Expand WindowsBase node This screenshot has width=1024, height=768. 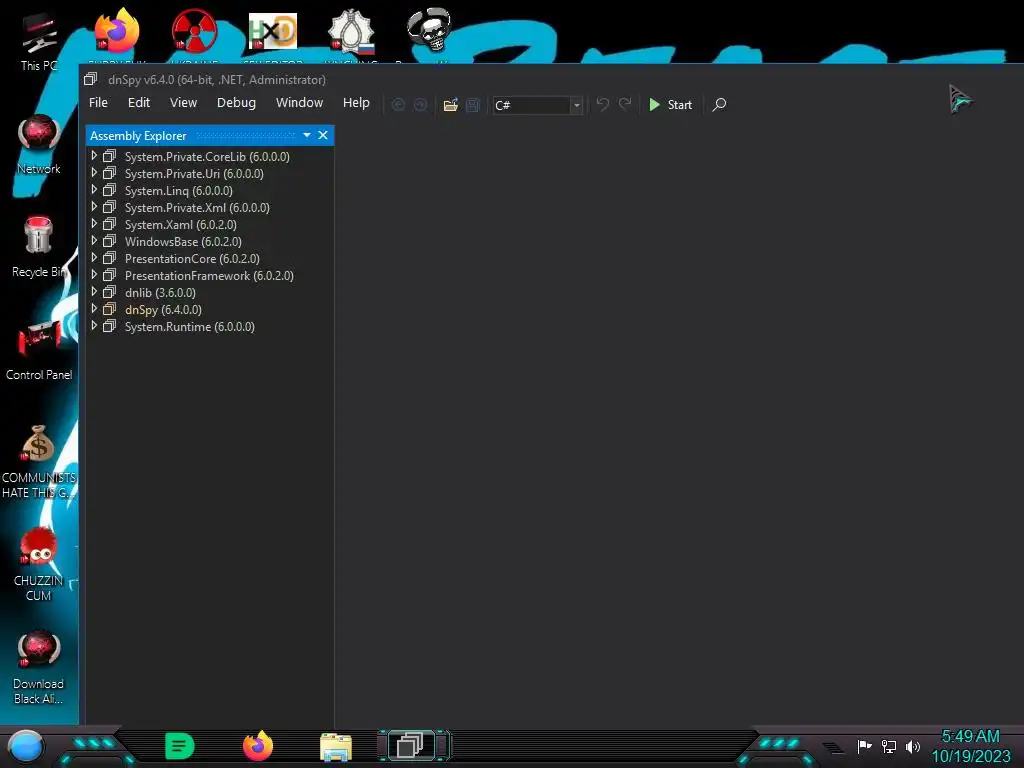coord(94,240)
